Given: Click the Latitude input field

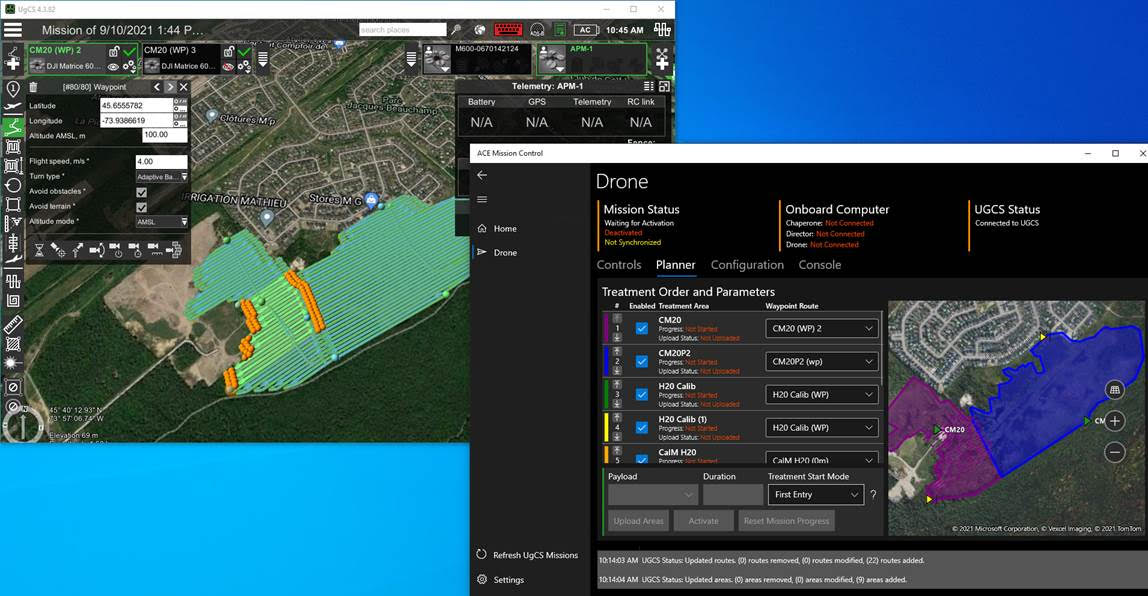Looking at the screenshot, I should 136,105.
